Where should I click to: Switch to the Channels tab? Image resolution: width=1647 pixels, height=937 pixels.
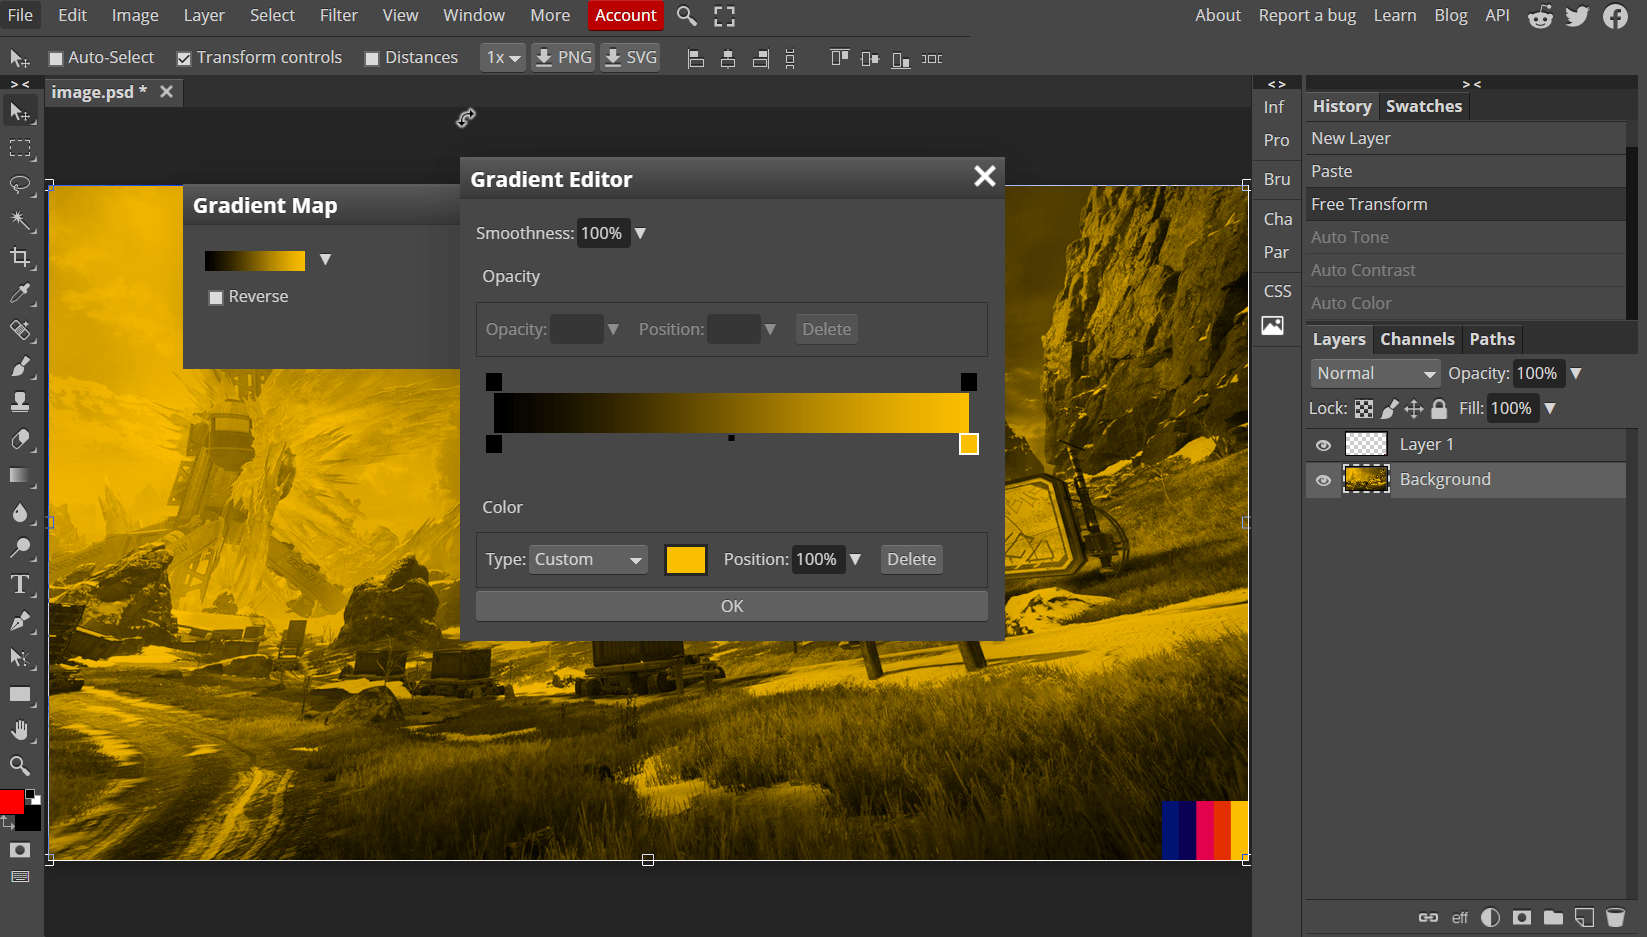point(1416,339)
